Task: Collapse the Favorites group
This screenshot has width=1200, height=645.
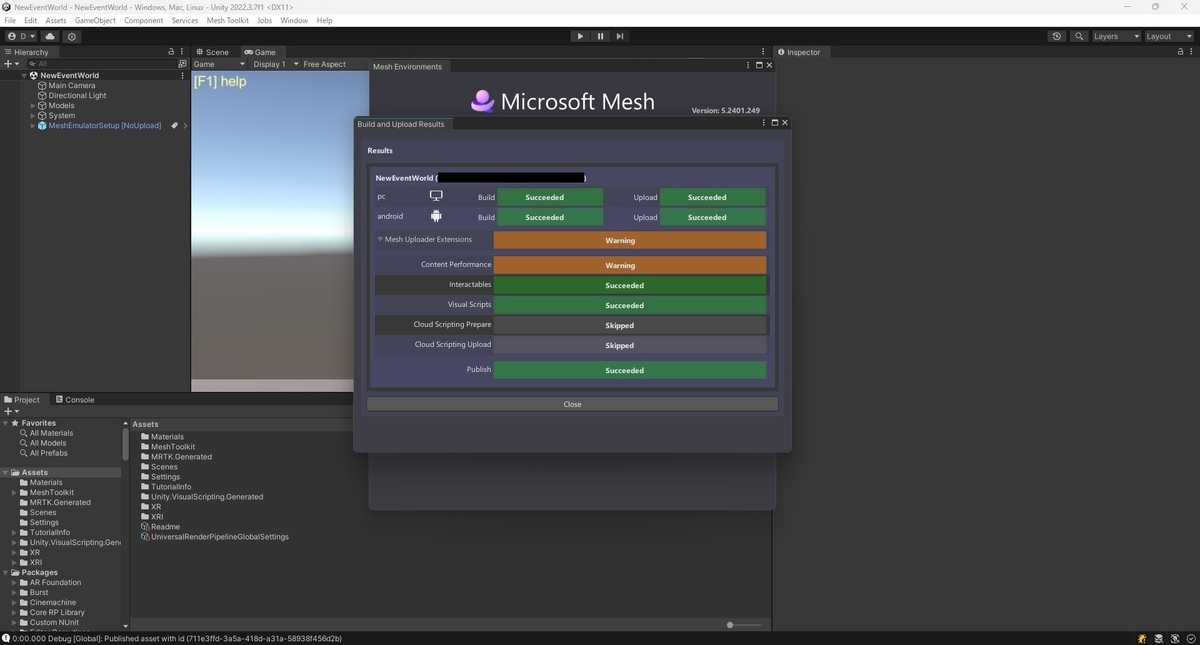Action: (x=5, y=423)
